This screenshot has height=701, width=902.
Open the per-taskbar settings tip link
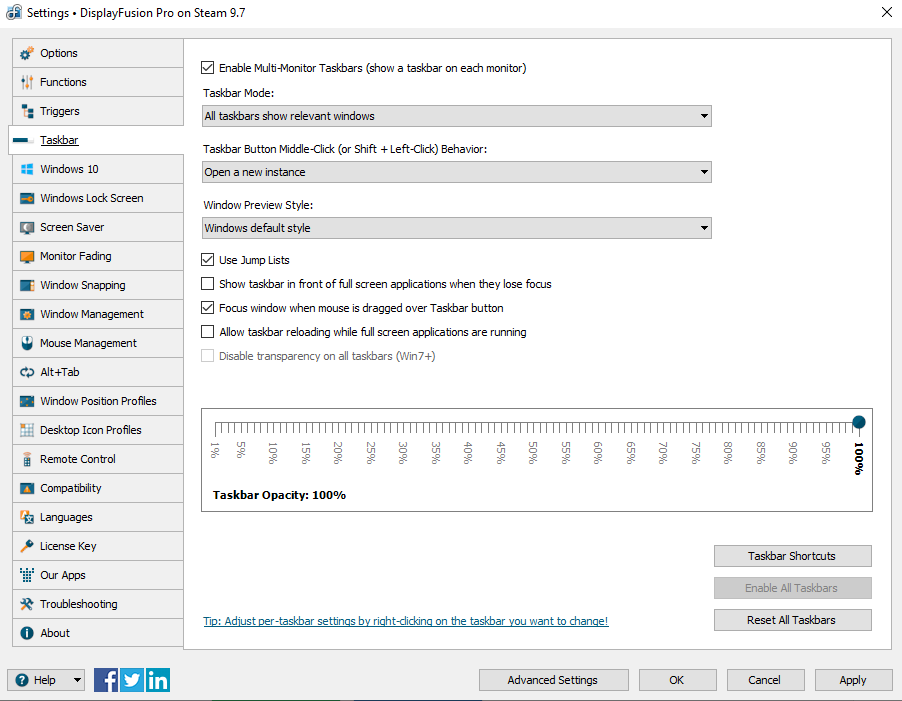(x=405, y=621)
